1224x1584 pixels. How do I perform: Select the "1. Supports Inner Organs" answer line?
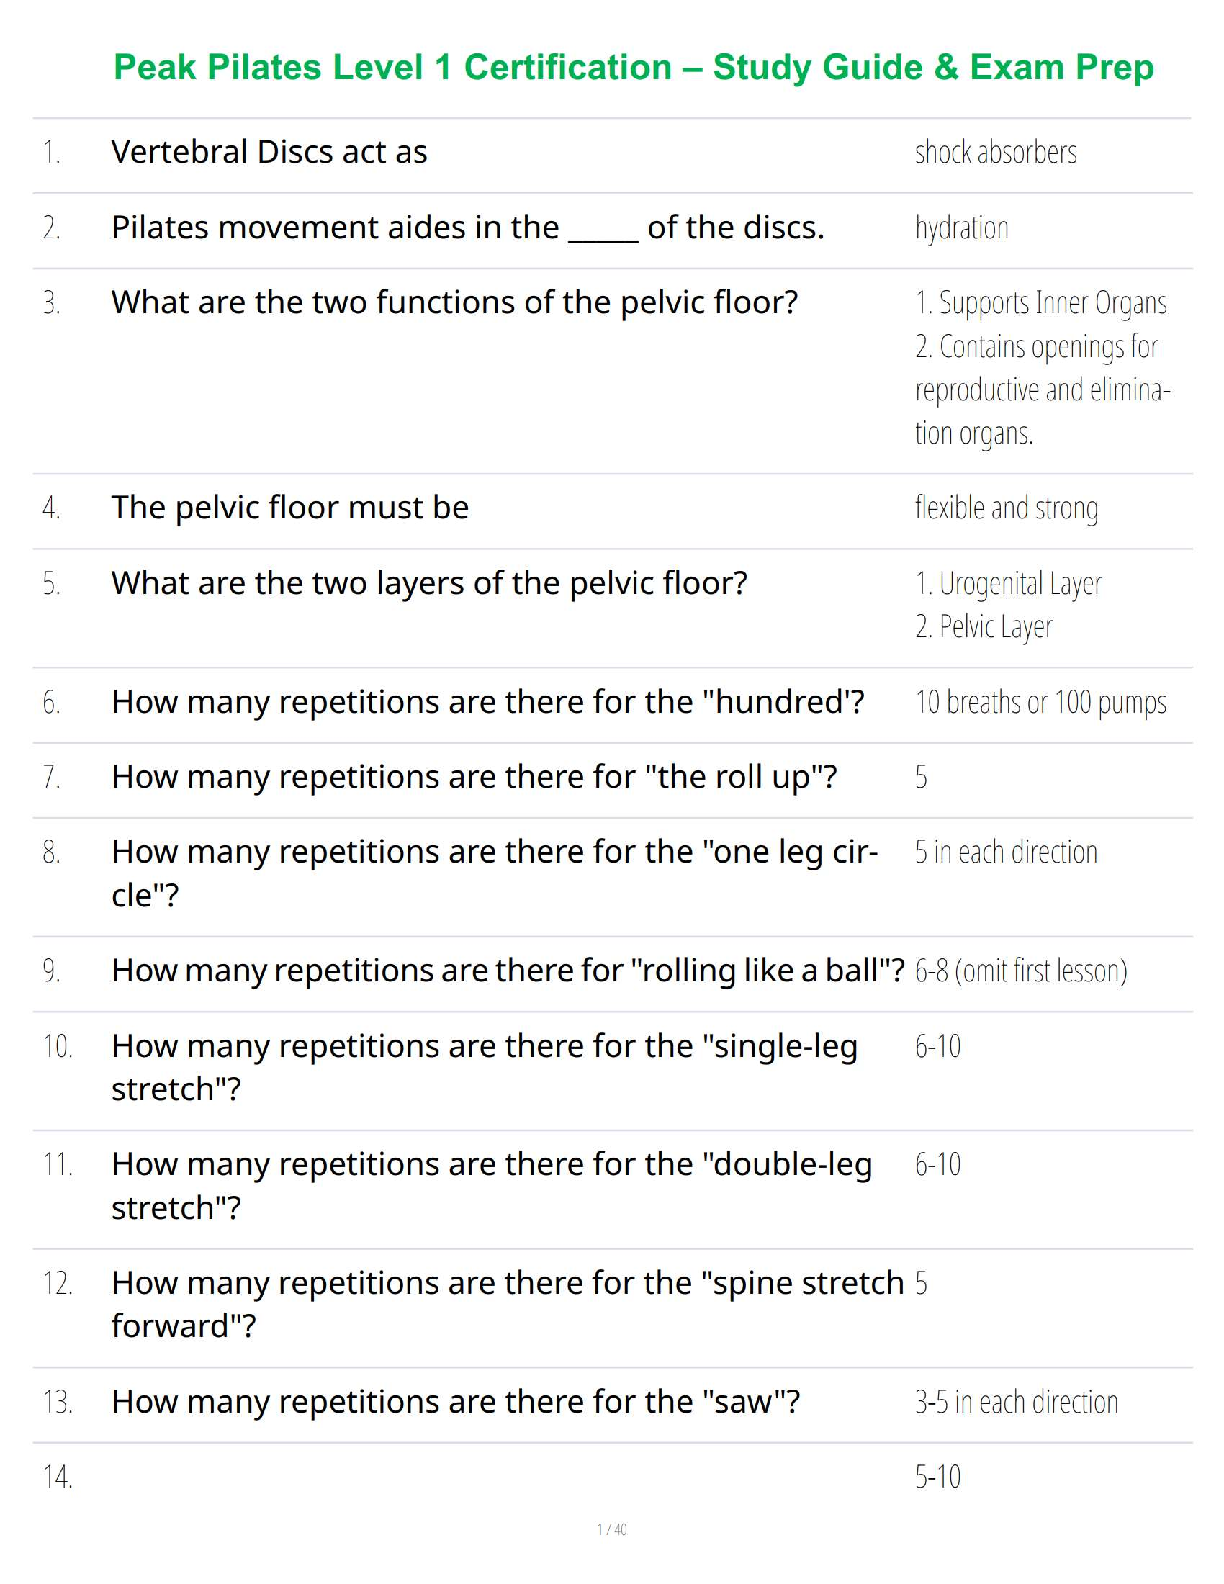(1040, 302)
